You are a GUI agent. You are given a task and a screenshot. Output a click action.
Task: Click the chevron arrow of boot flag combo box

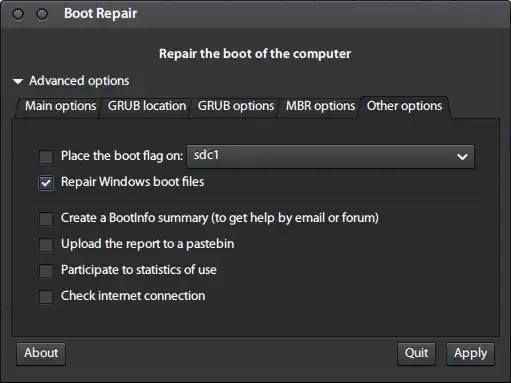pos(462,157)
